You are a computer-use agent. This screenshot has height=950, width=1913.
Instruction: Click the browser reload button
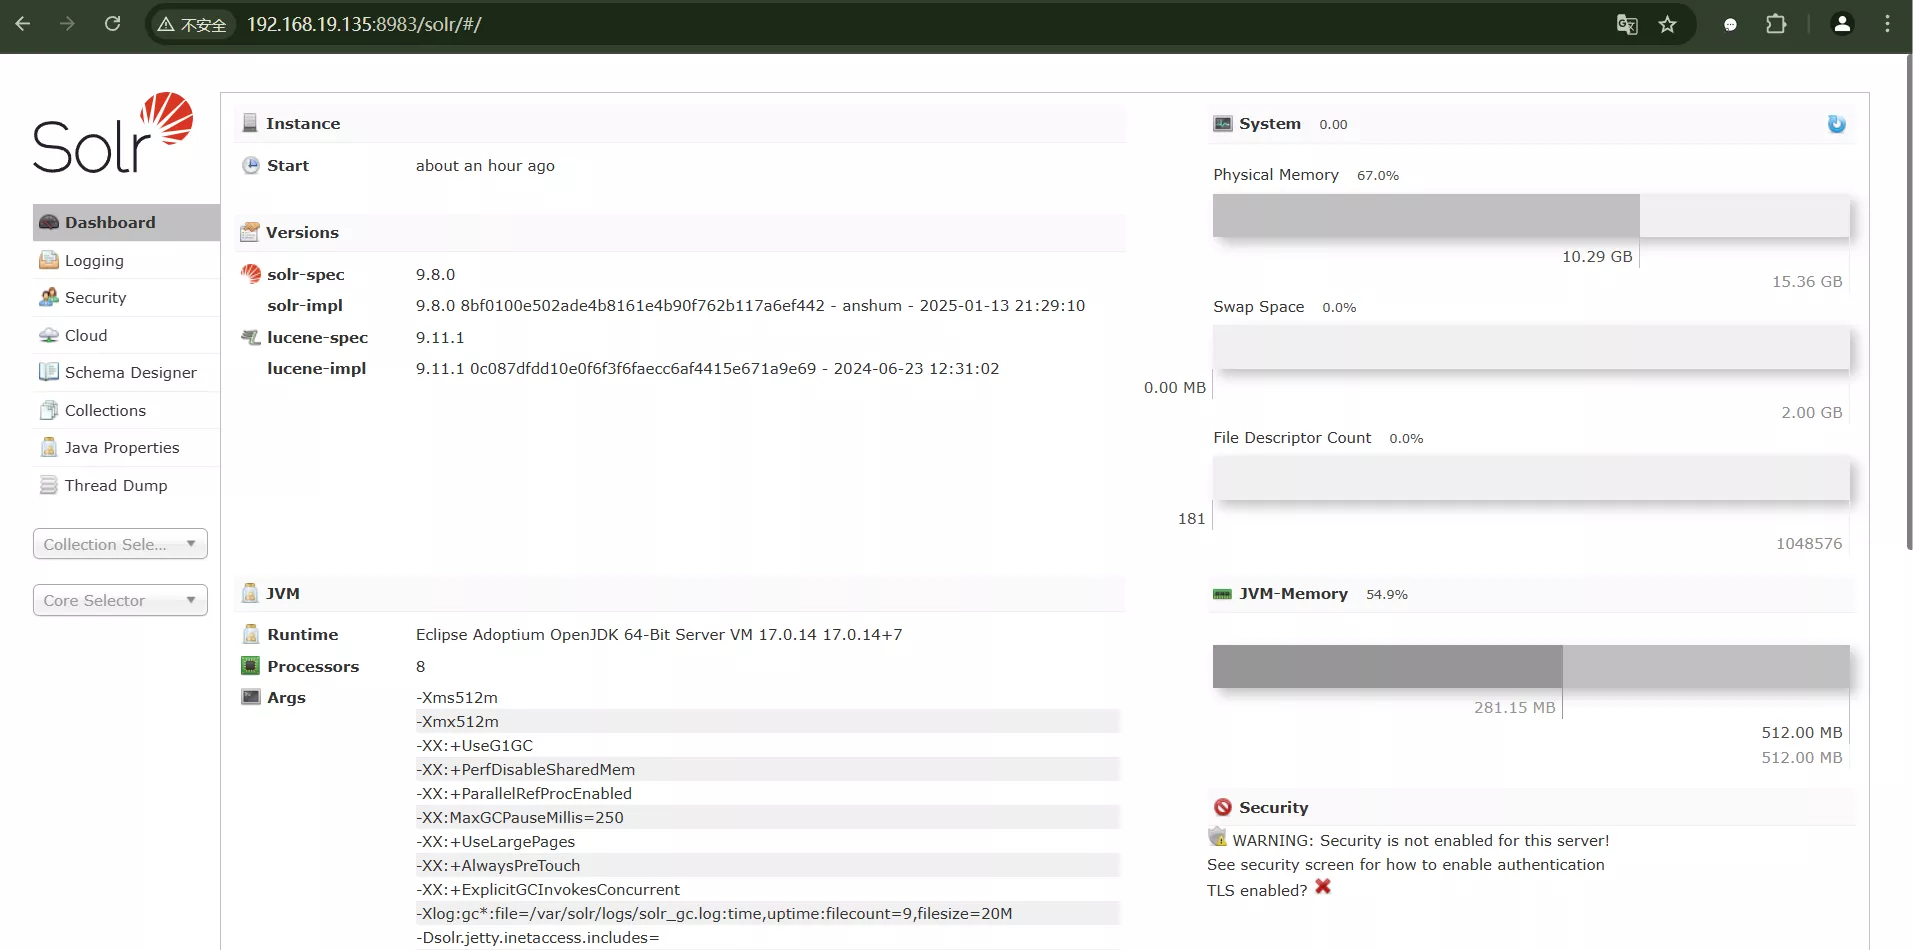113,24
